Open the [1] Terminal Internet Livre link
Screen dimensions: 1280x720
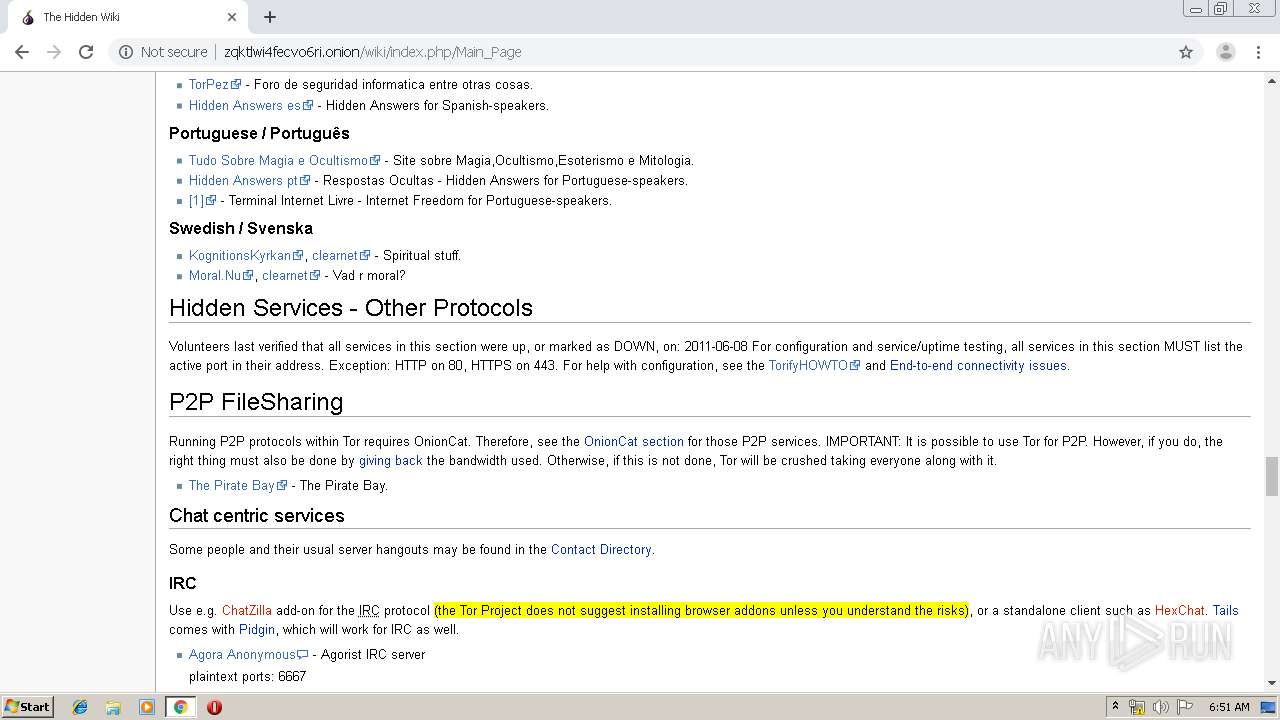point(196,200)
